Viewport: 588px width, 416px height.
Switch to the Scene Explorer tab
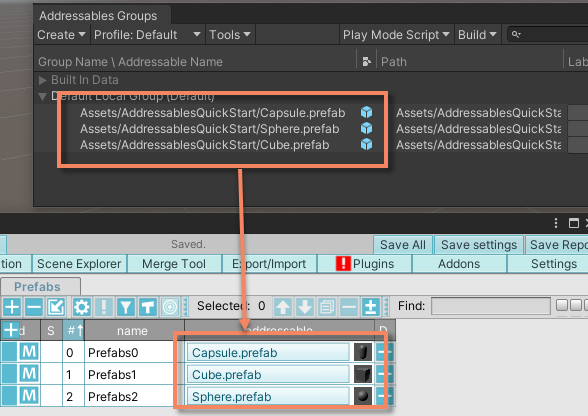click(79, 264)
